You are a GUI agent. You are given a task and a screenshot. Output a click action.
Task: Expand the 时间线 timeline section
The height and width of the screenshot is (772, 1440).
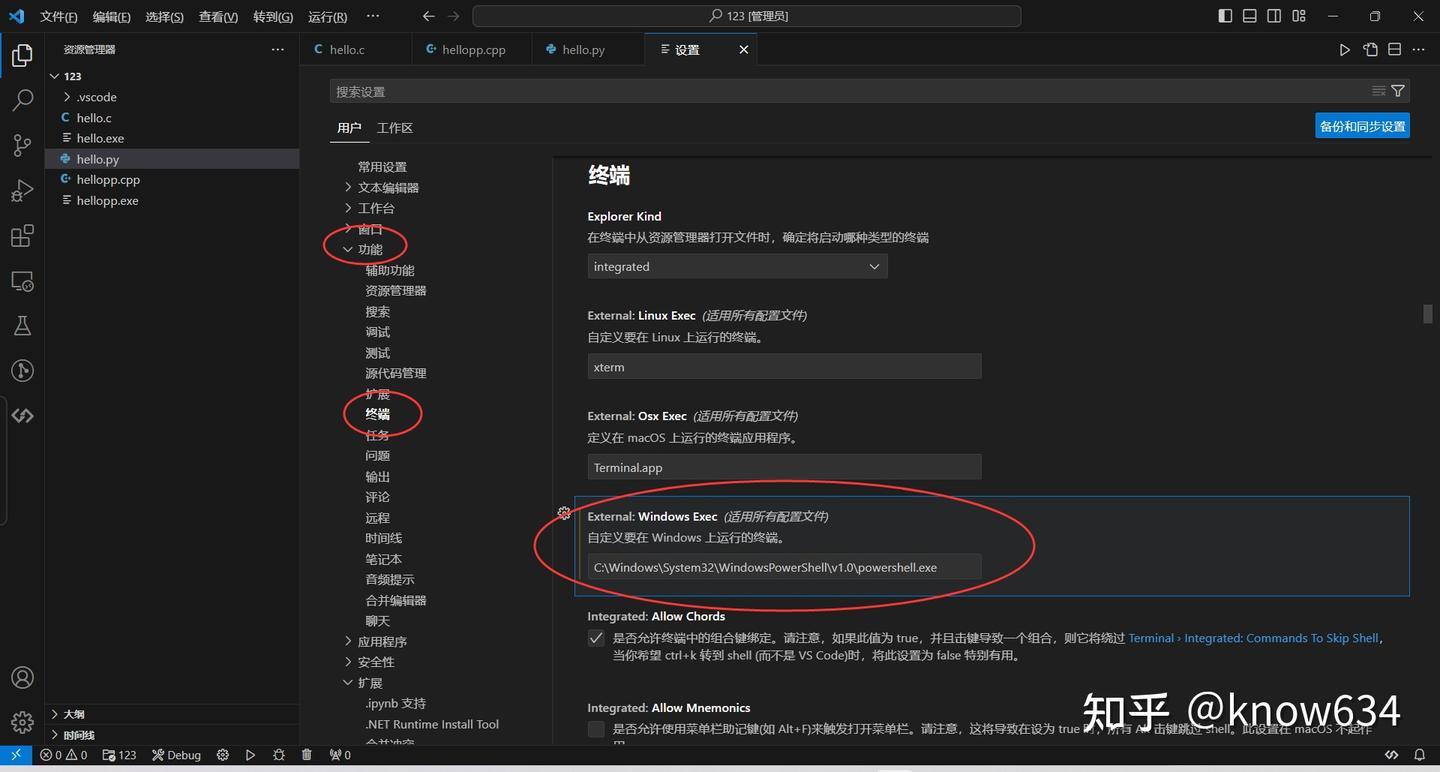pos(172,735)
